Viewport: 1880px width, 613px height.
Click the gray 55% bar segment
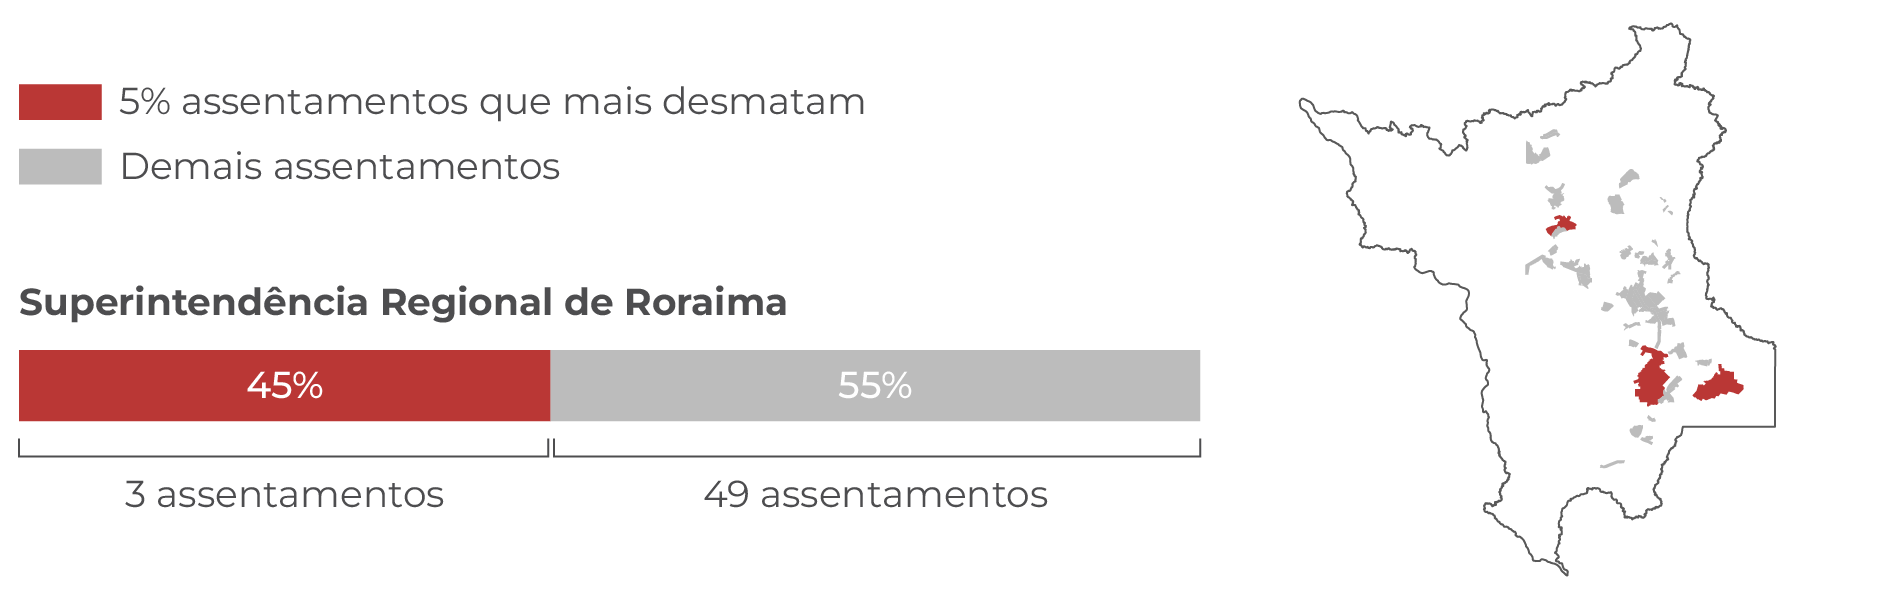point(875,386)
